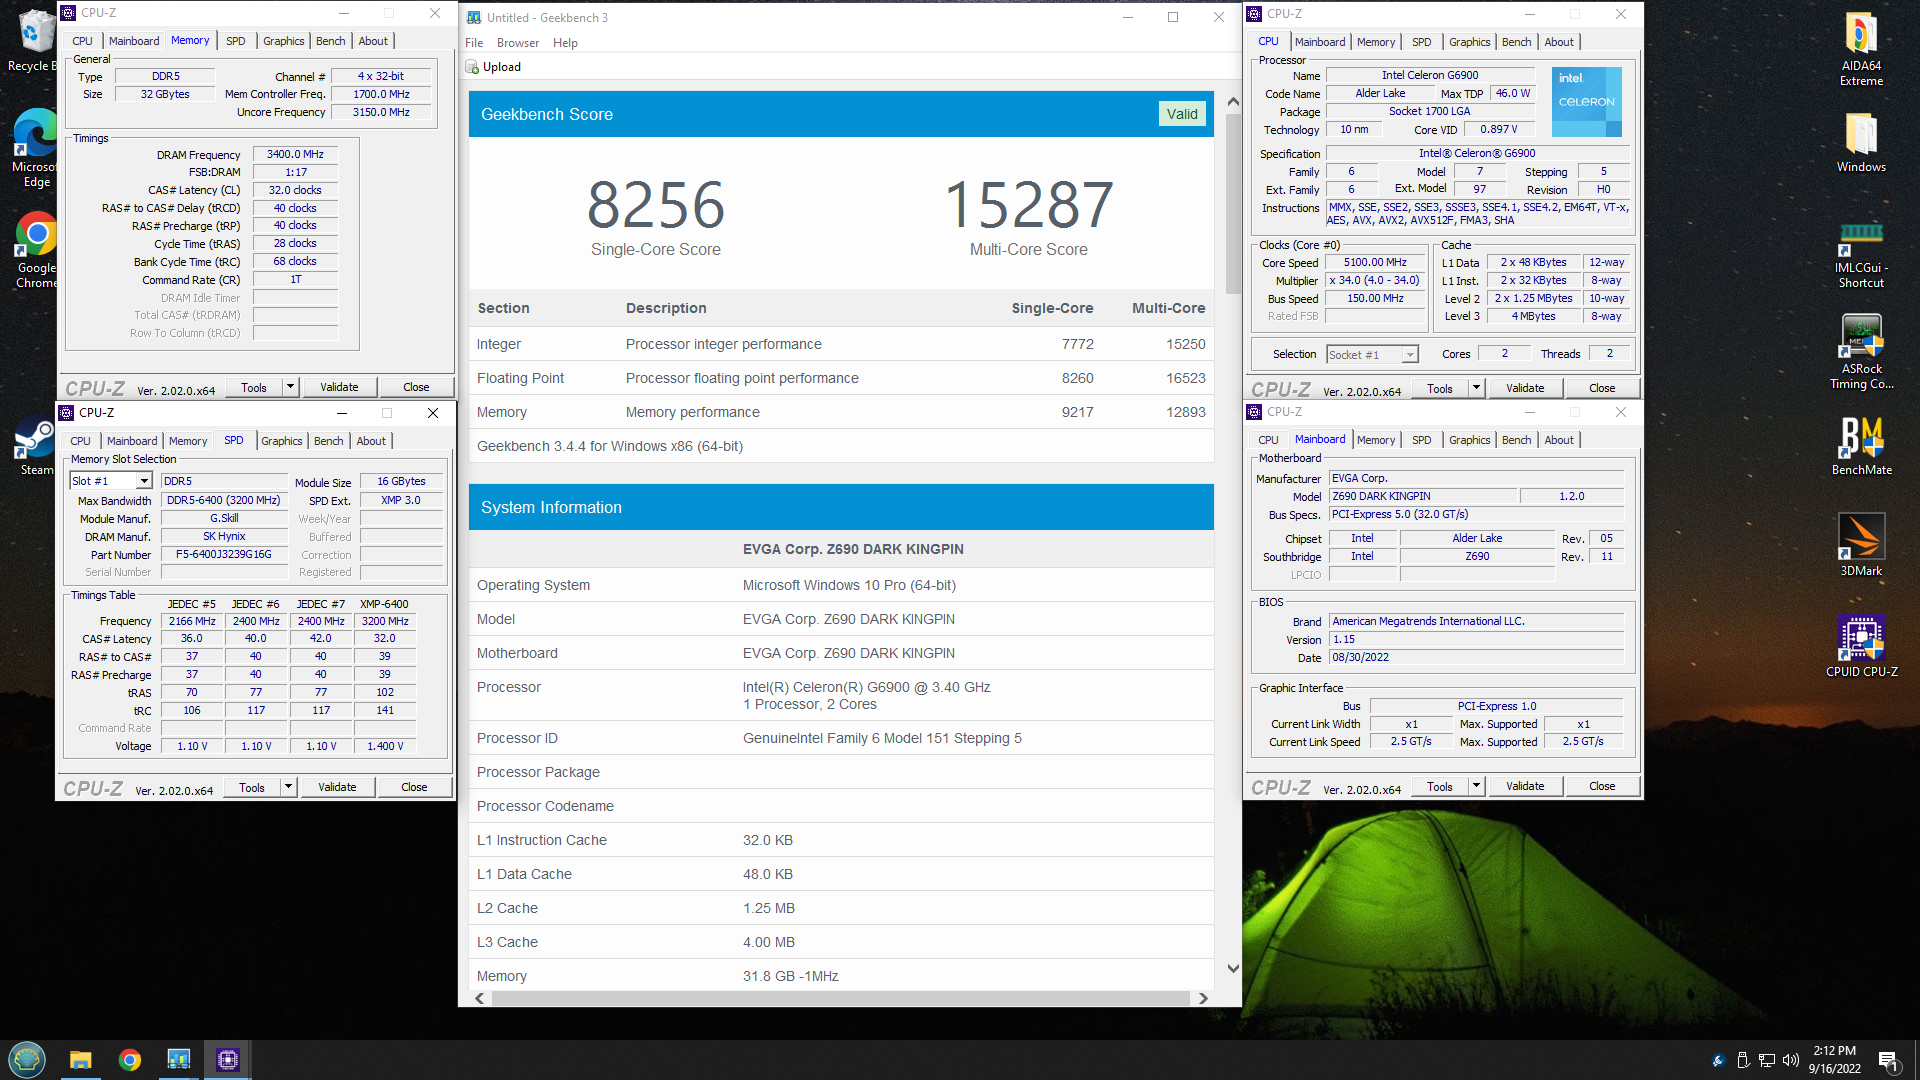Click Memory performance row in Geekbench
Viewport: 1920px width, 1080px height.
click(841, 412)
